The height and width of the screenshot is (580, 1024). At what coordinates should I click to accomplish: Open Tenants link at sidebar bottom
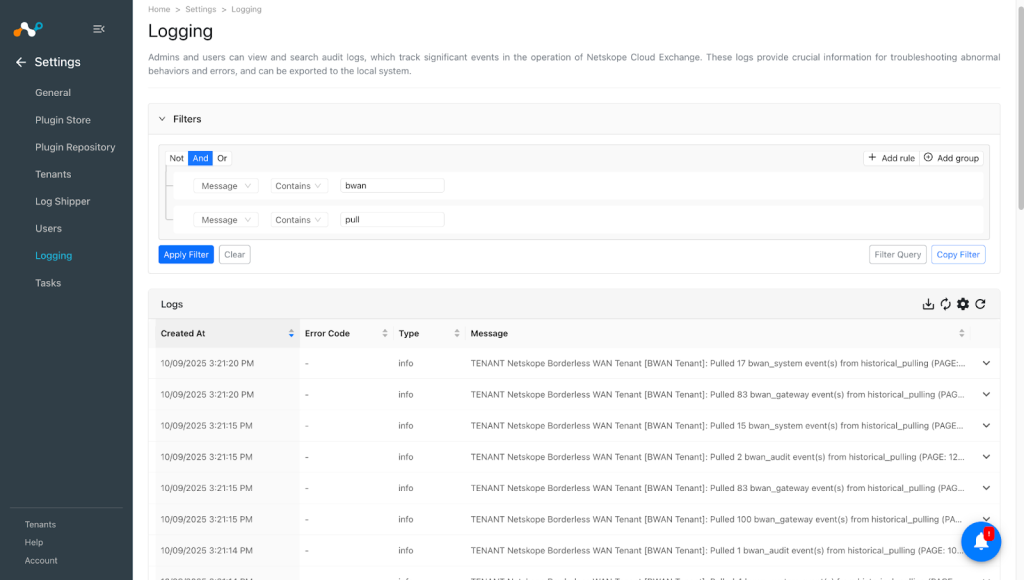point(40,524)
